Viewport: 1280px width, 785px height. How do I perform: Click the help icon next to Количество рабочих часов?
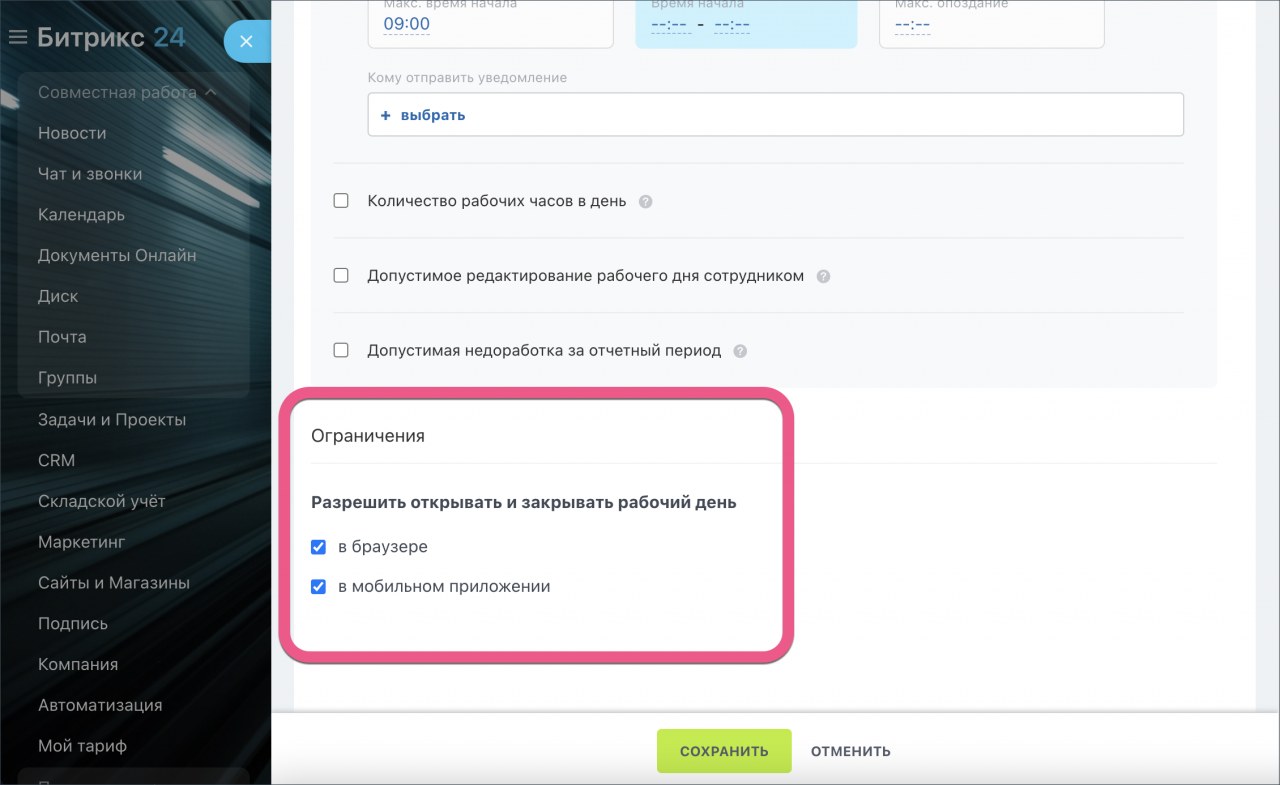coord(645,201)
